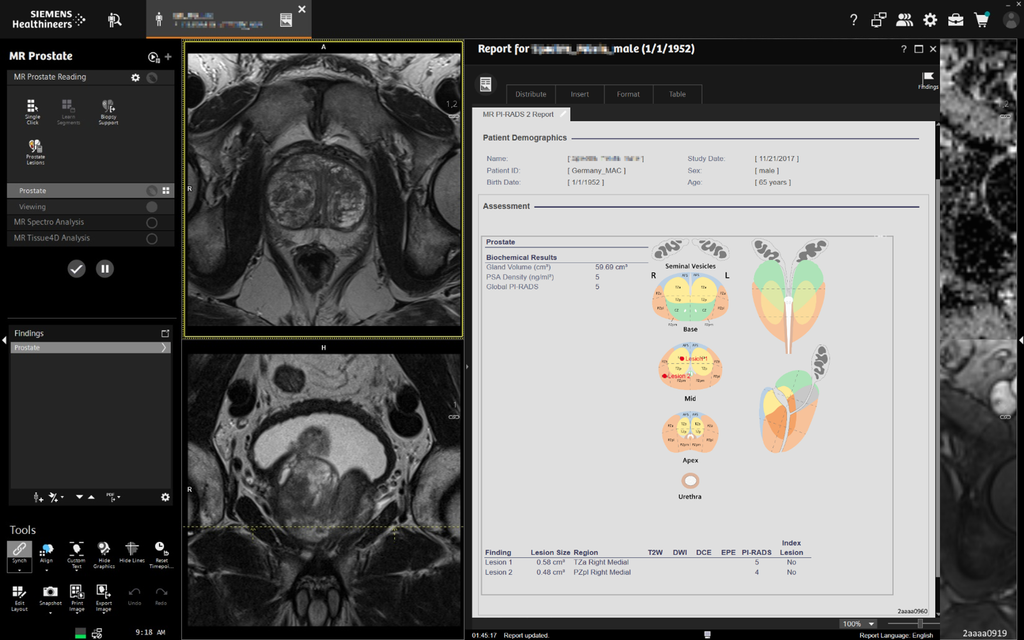Click the Hide Graphics tool
The width and height of the screenshot is (1024, 640).
pyautogui.click(x=104, y=553)
